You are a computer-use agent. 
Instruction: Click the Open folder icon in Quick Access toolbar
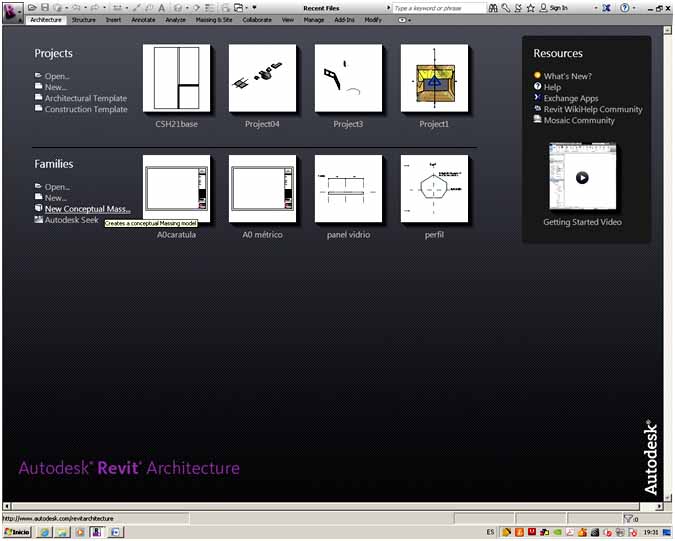click(x=32, y=8)
